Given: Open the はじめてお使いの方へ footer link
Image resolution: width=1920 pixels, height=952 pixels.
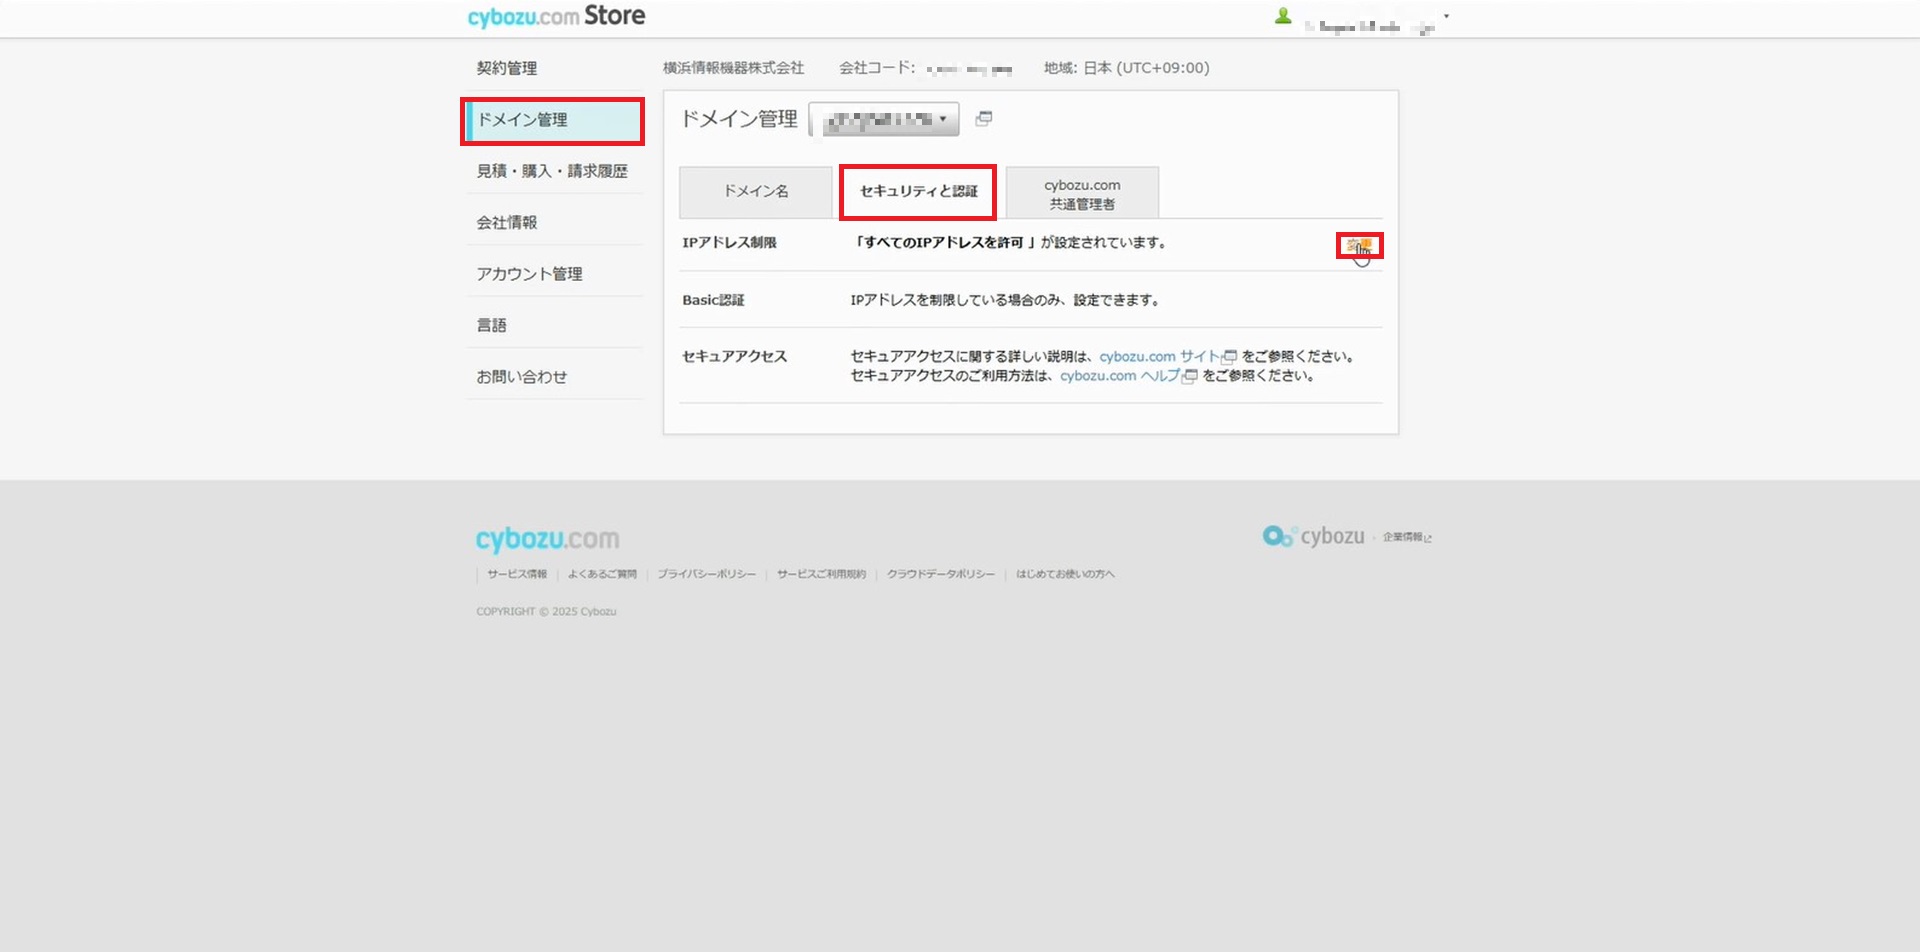Looking at the screenshot, I should pos(1065,574).
